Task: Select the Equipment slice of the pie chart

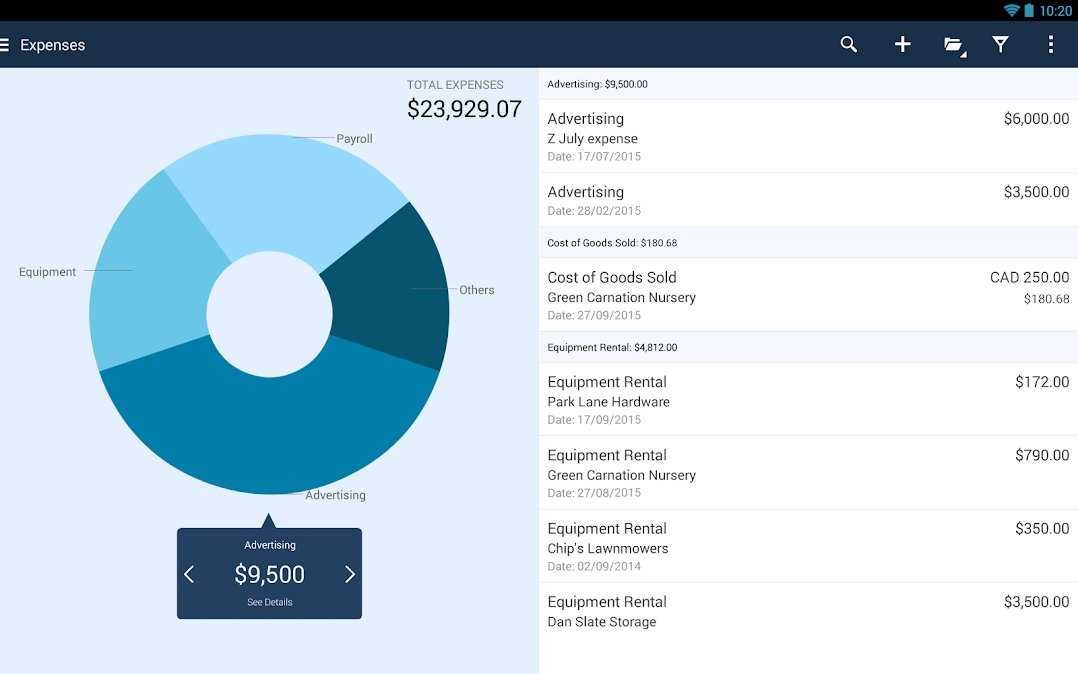Action: 135,290
